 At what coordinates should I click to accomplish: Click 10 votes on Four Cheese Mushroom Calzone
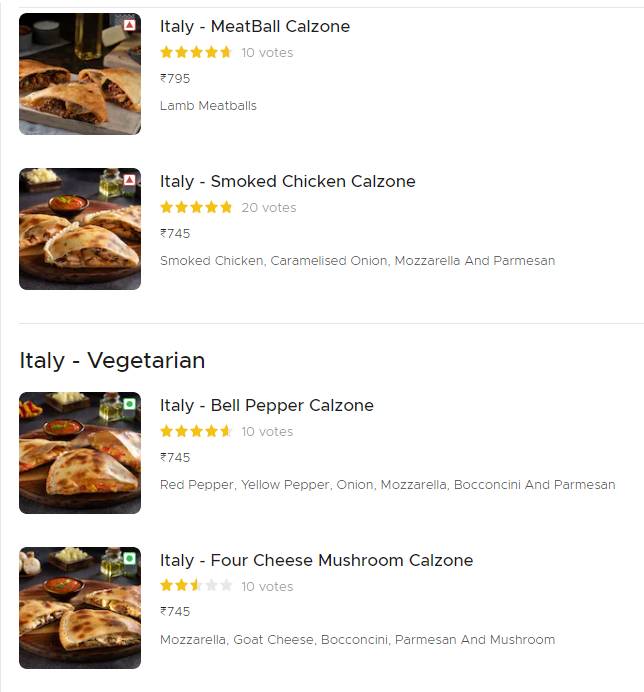pos(267,586)
